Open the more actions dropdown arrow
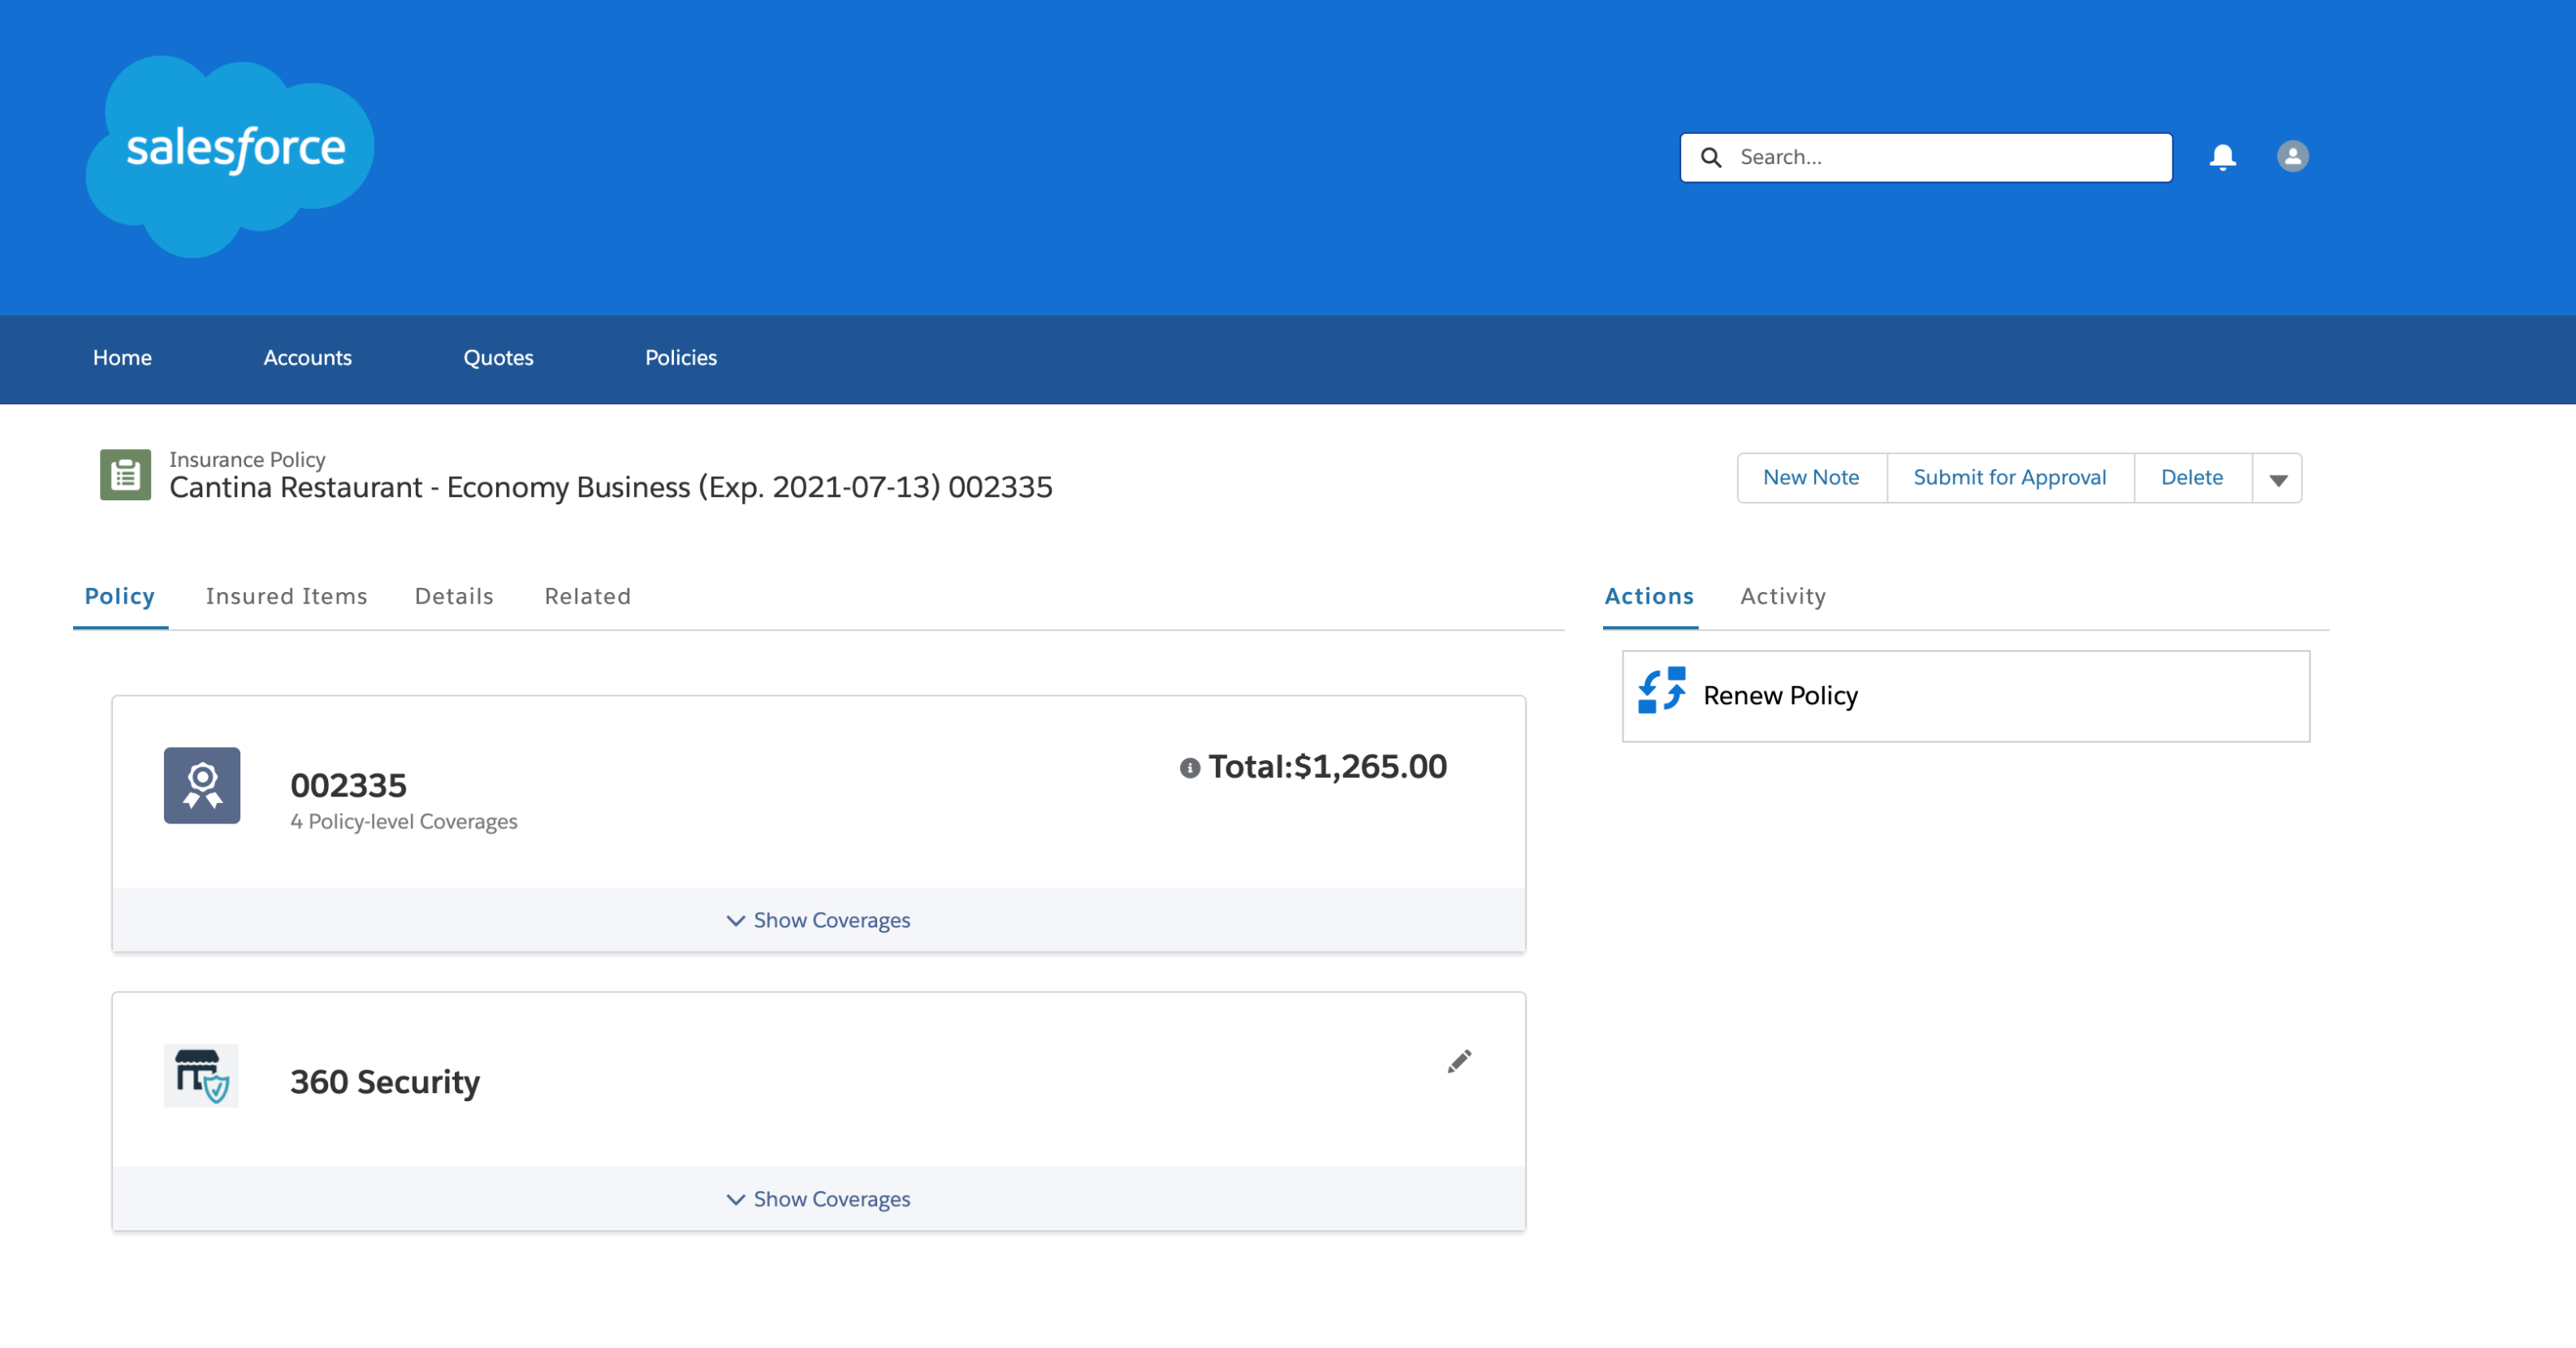2576x1348 pixels. 2277,478
